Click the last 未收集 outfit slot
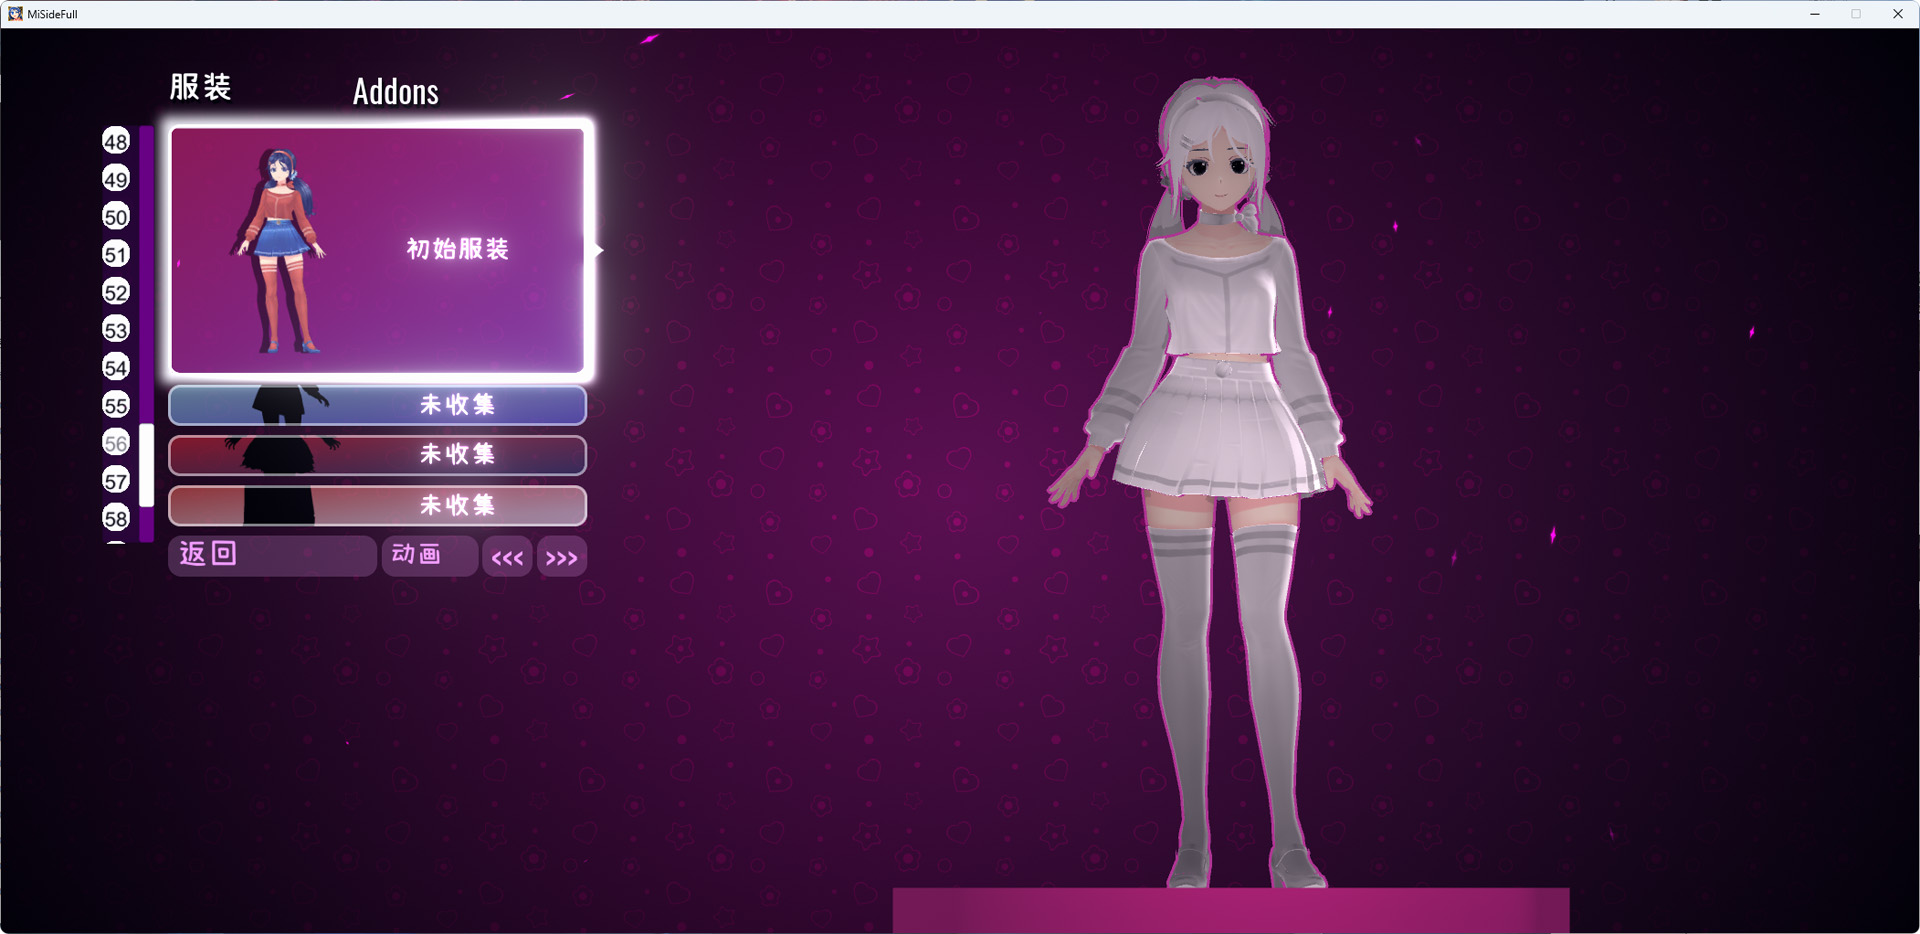 (378, 506)
